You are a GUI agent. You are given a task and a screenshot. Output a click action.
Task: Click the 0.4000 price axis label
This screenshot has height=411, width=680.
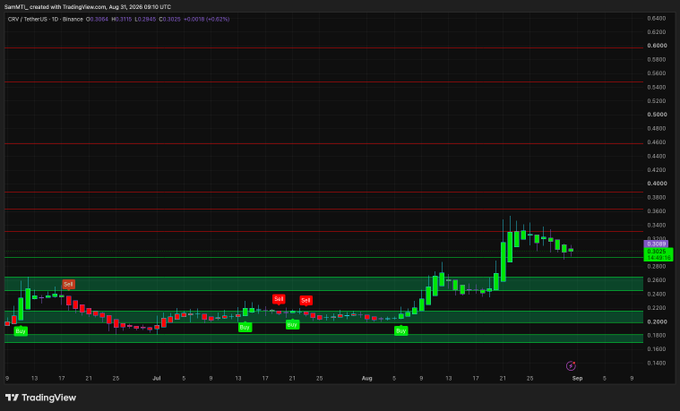click(657, 183)
